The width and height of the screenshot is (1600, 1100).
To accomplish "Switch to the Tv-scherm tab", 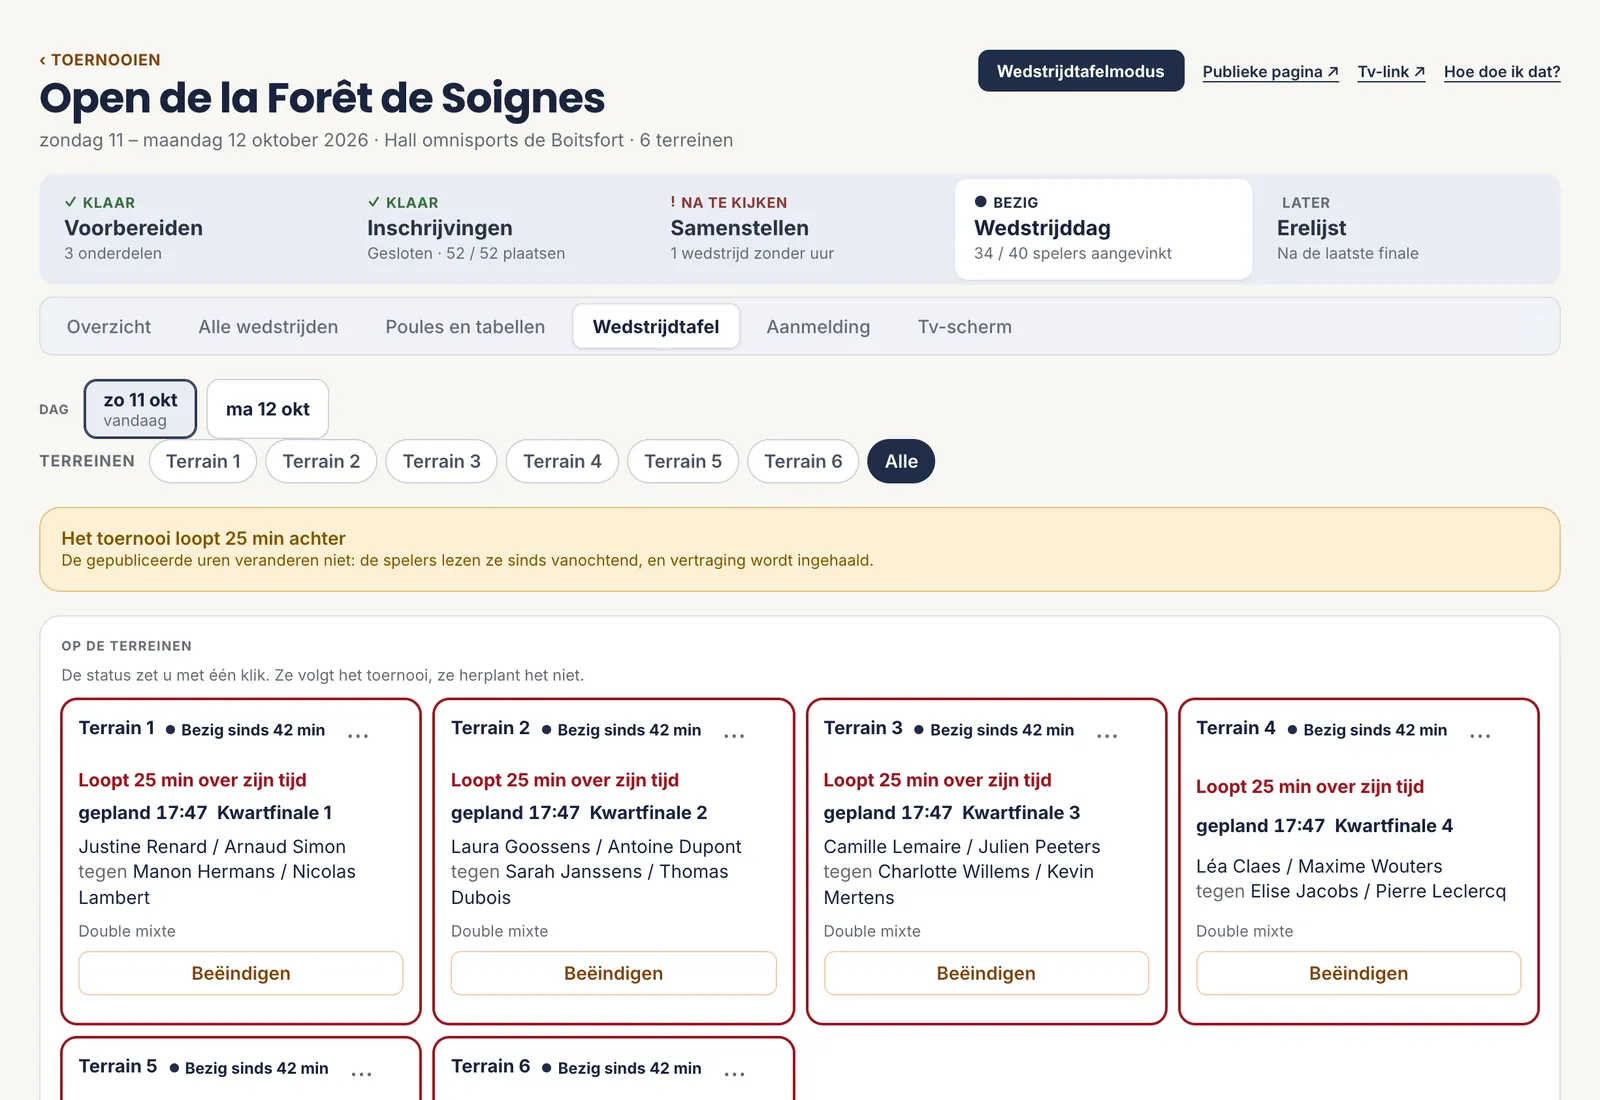I will tap(965, 327).
